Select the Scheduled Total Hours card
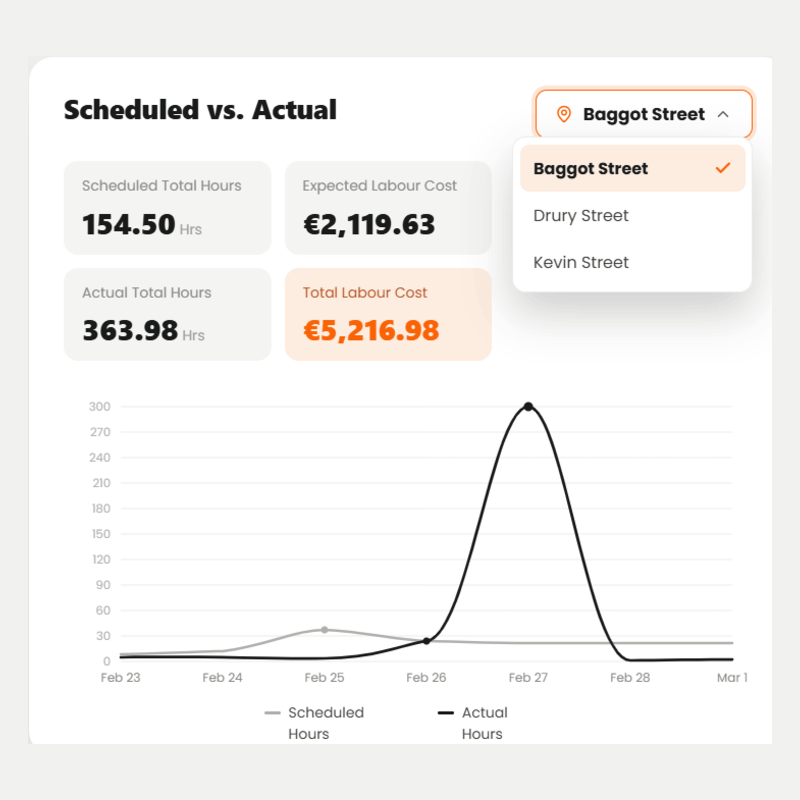Image resolution: width=800 pixels, height=800 pixels. point(167,208)
